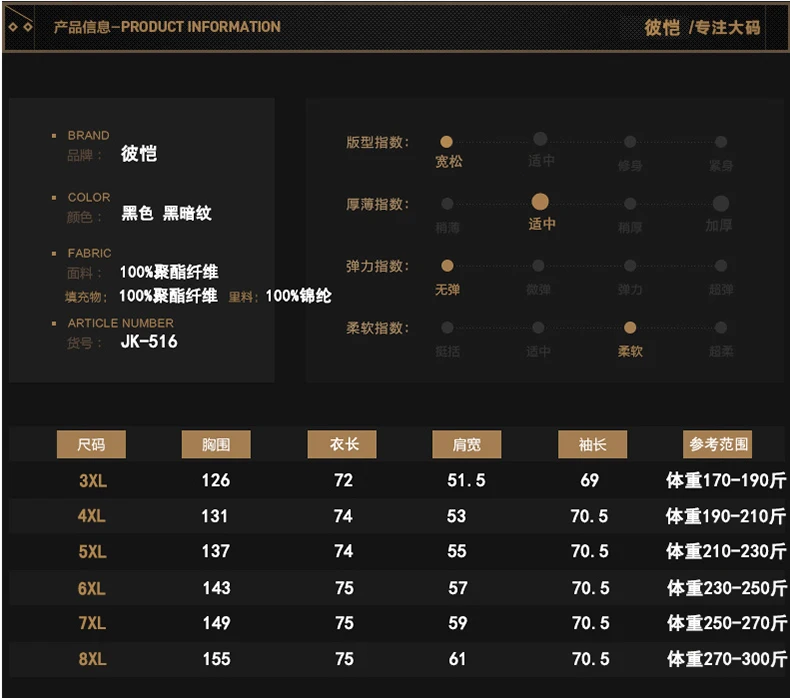
Task: Click the highlighted 适中 dot in 厚薄指数 row
Action: point(540,202)
